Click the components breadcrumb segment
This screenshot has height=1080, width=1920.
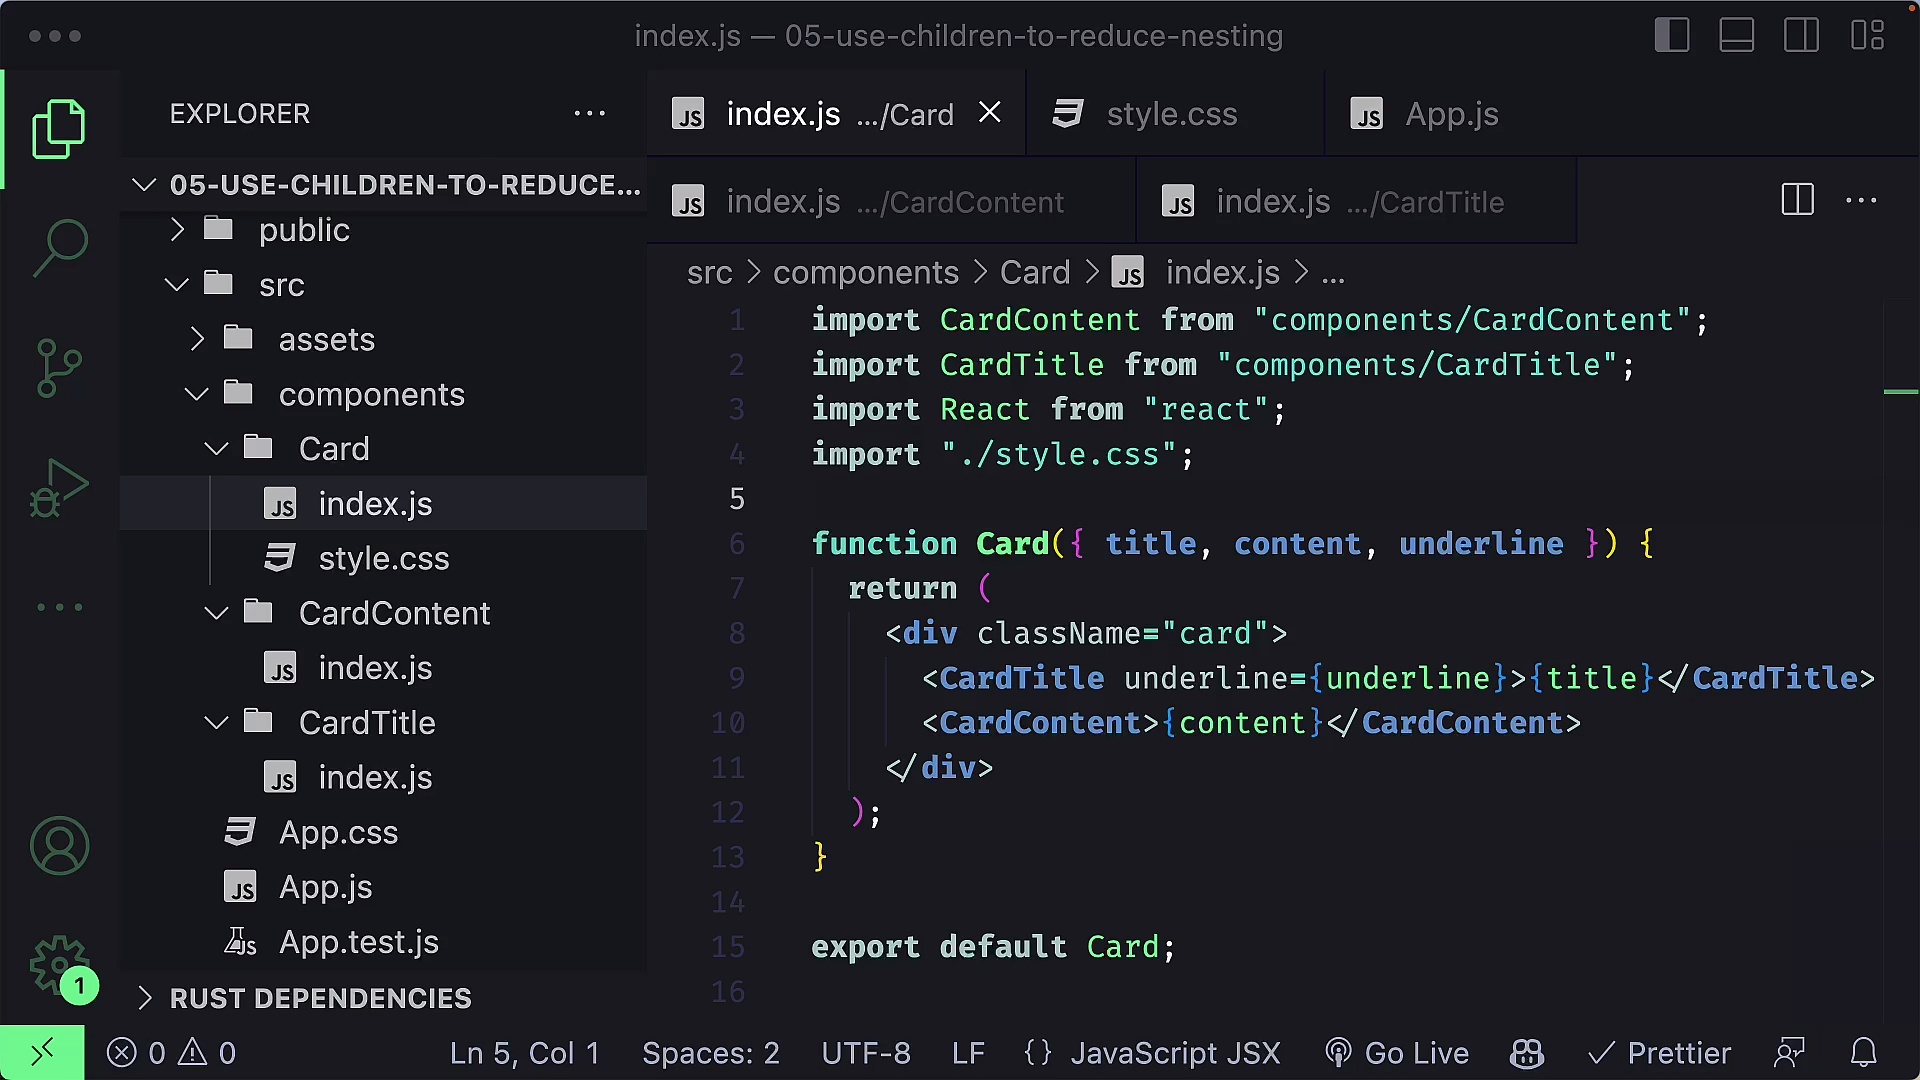[866, 272]
